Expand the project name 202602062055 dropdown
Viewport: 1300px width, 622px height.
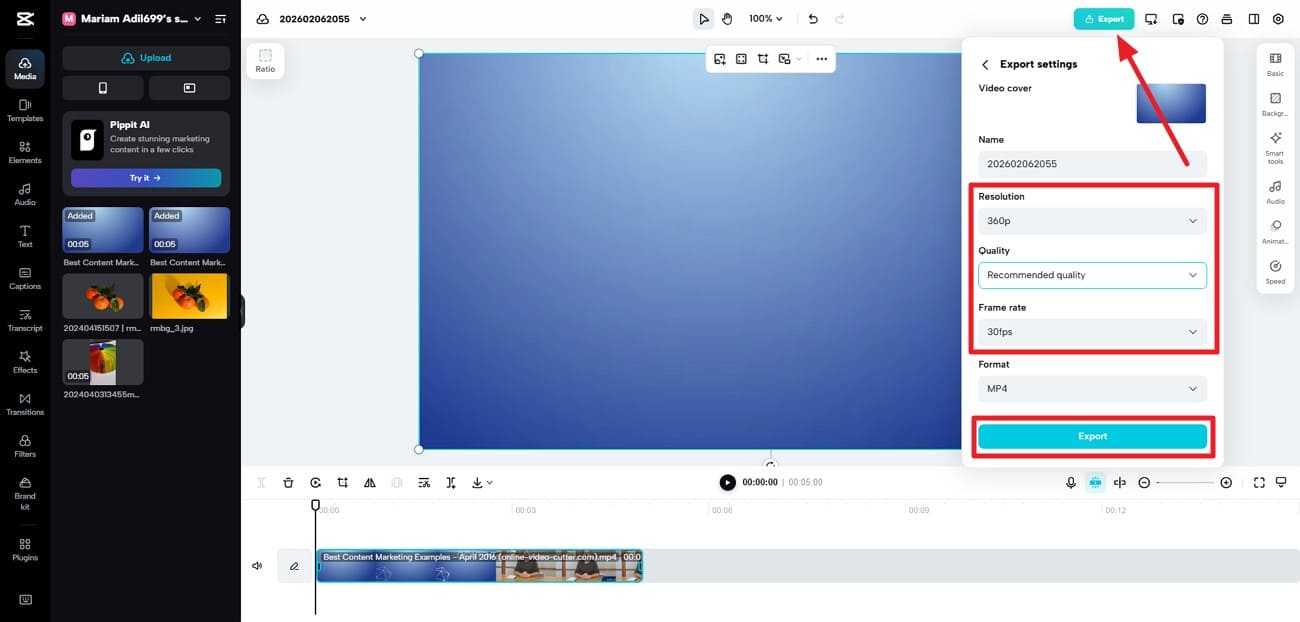(362, 19)
